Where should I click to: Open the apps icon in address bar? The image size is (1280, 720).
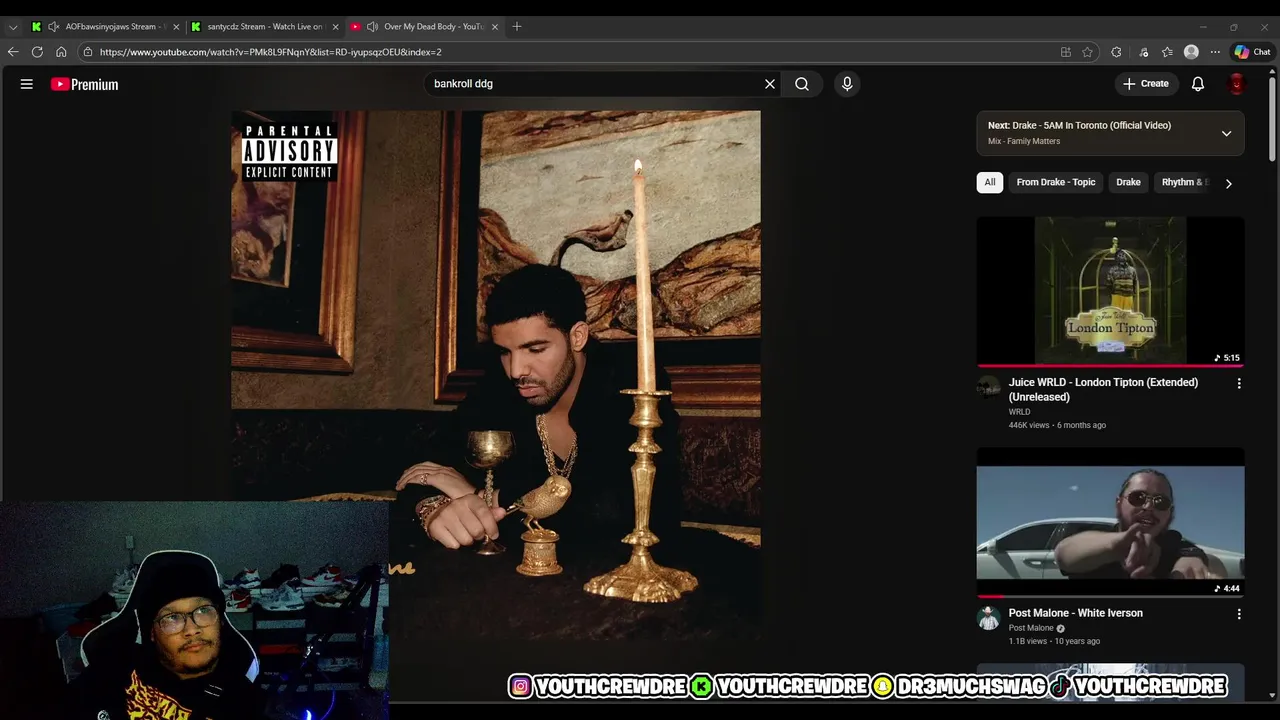coord(1066,52)
